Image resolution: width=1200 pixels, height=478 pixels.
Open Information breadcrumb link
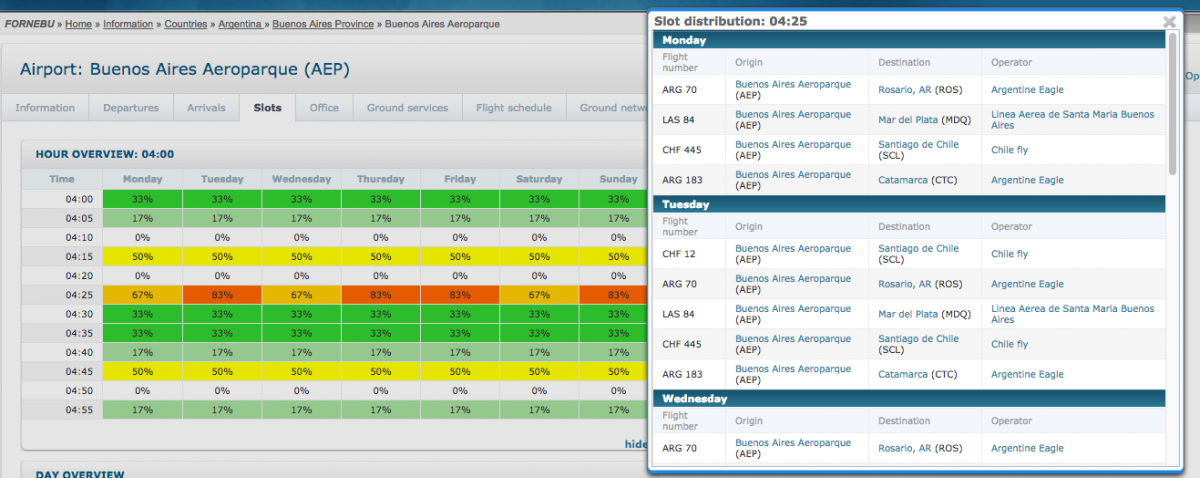128,23
